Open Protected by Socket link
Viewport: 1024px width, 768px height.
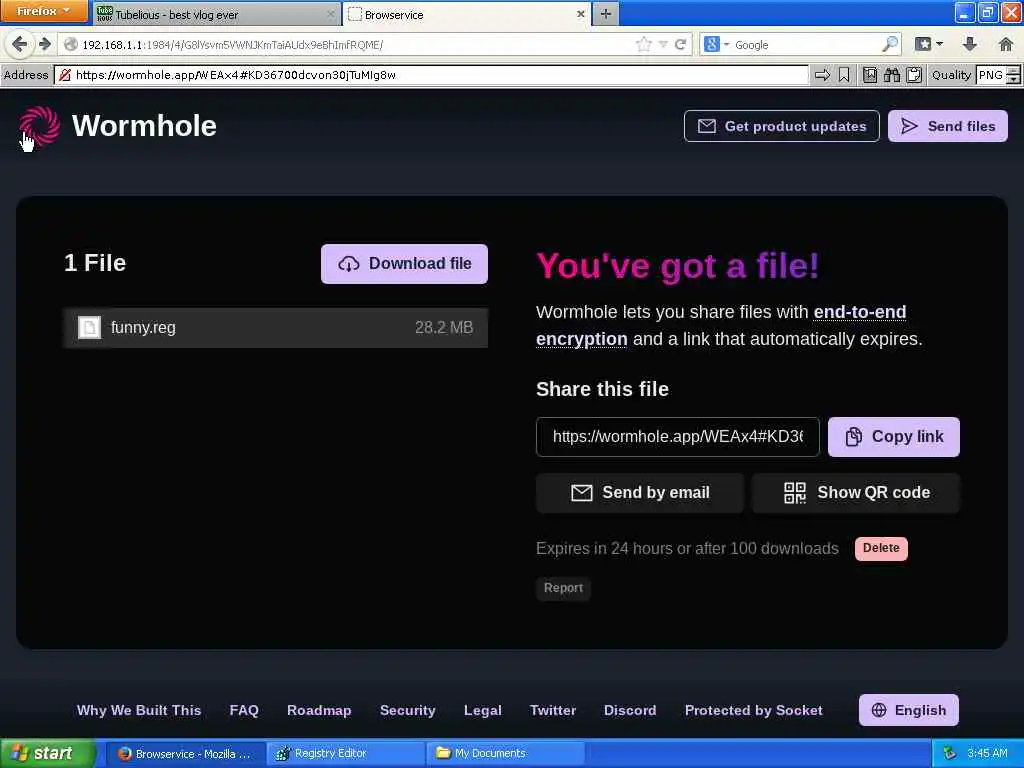click(754, 711)
